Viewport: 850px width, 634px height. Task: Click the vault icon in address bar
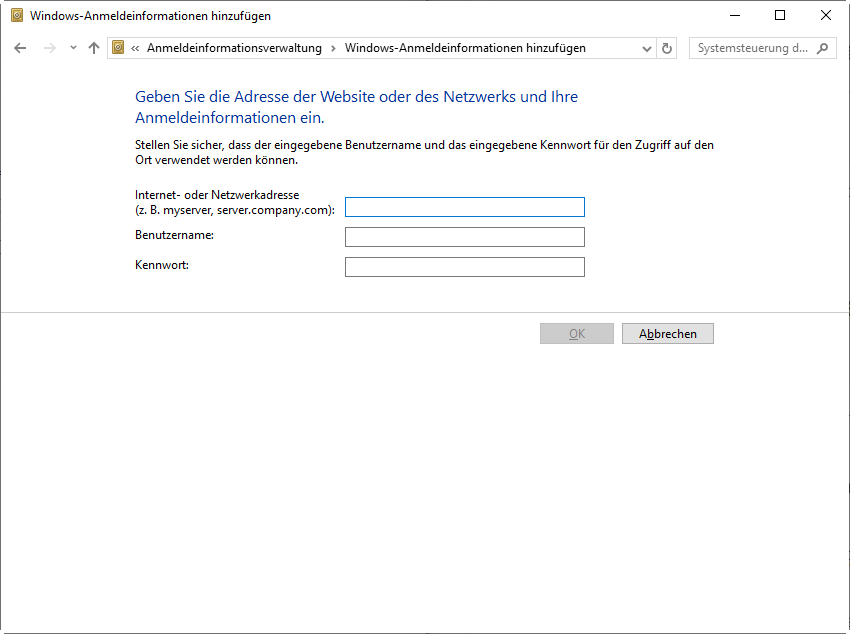pyautogui.click(x=119, y=48)
